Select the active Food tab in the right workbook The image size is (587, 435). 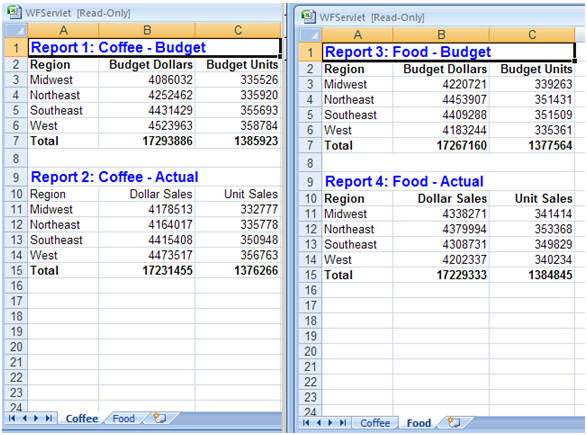[x=419, y=423]
